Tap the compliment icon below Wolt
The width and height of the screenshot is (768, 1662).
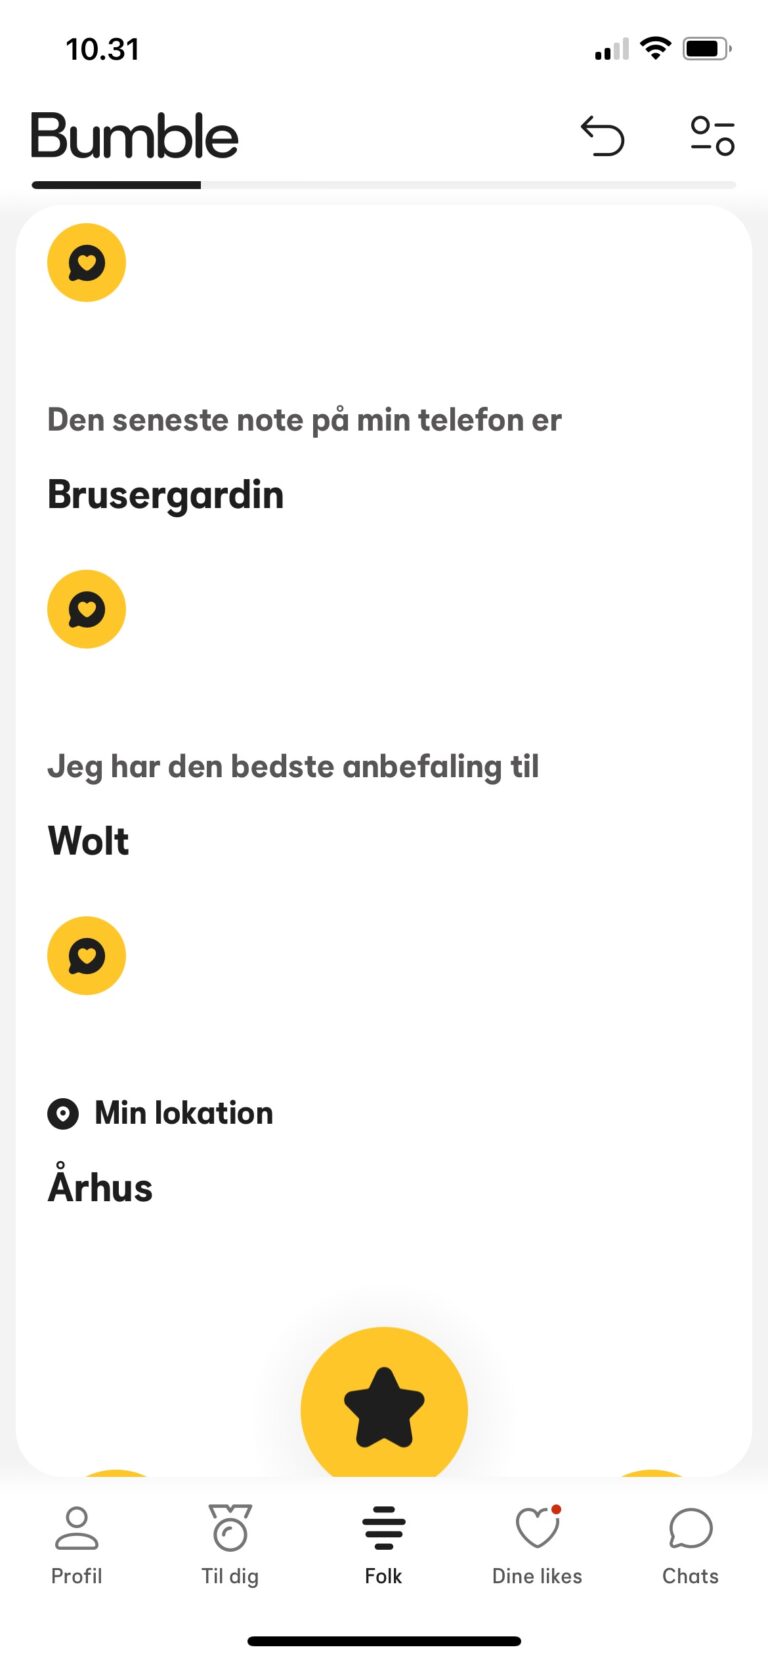pyautogui.click(x=87, y=956)
